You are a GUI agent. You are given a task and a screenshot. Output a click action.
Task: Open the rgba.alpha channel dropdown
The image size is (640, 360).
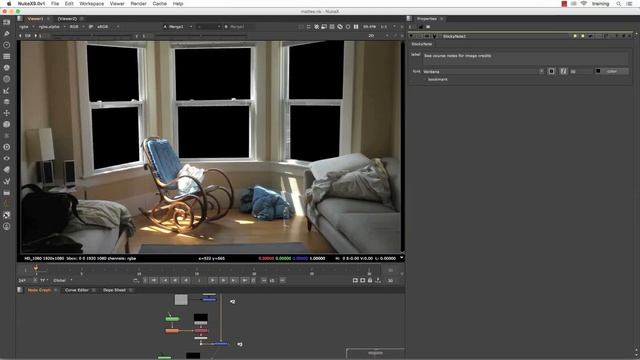52,27
